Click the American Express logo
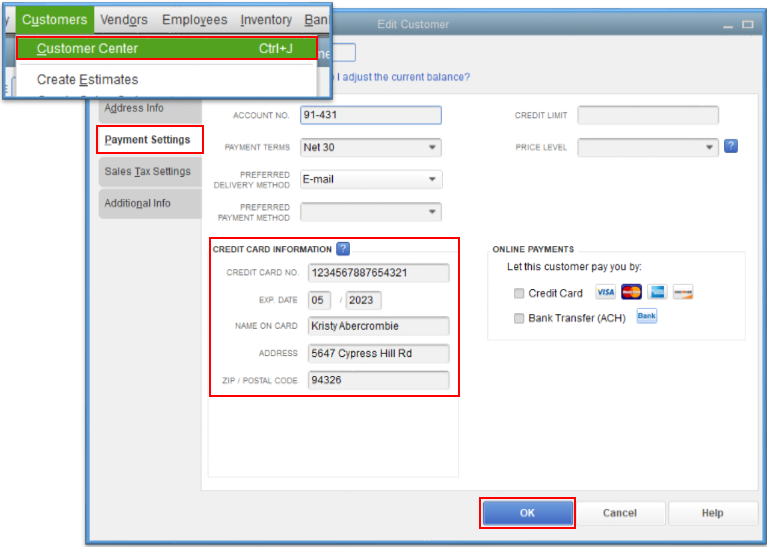Image resolution: width=767 pixels, height=547 pixels. [657, 292]
